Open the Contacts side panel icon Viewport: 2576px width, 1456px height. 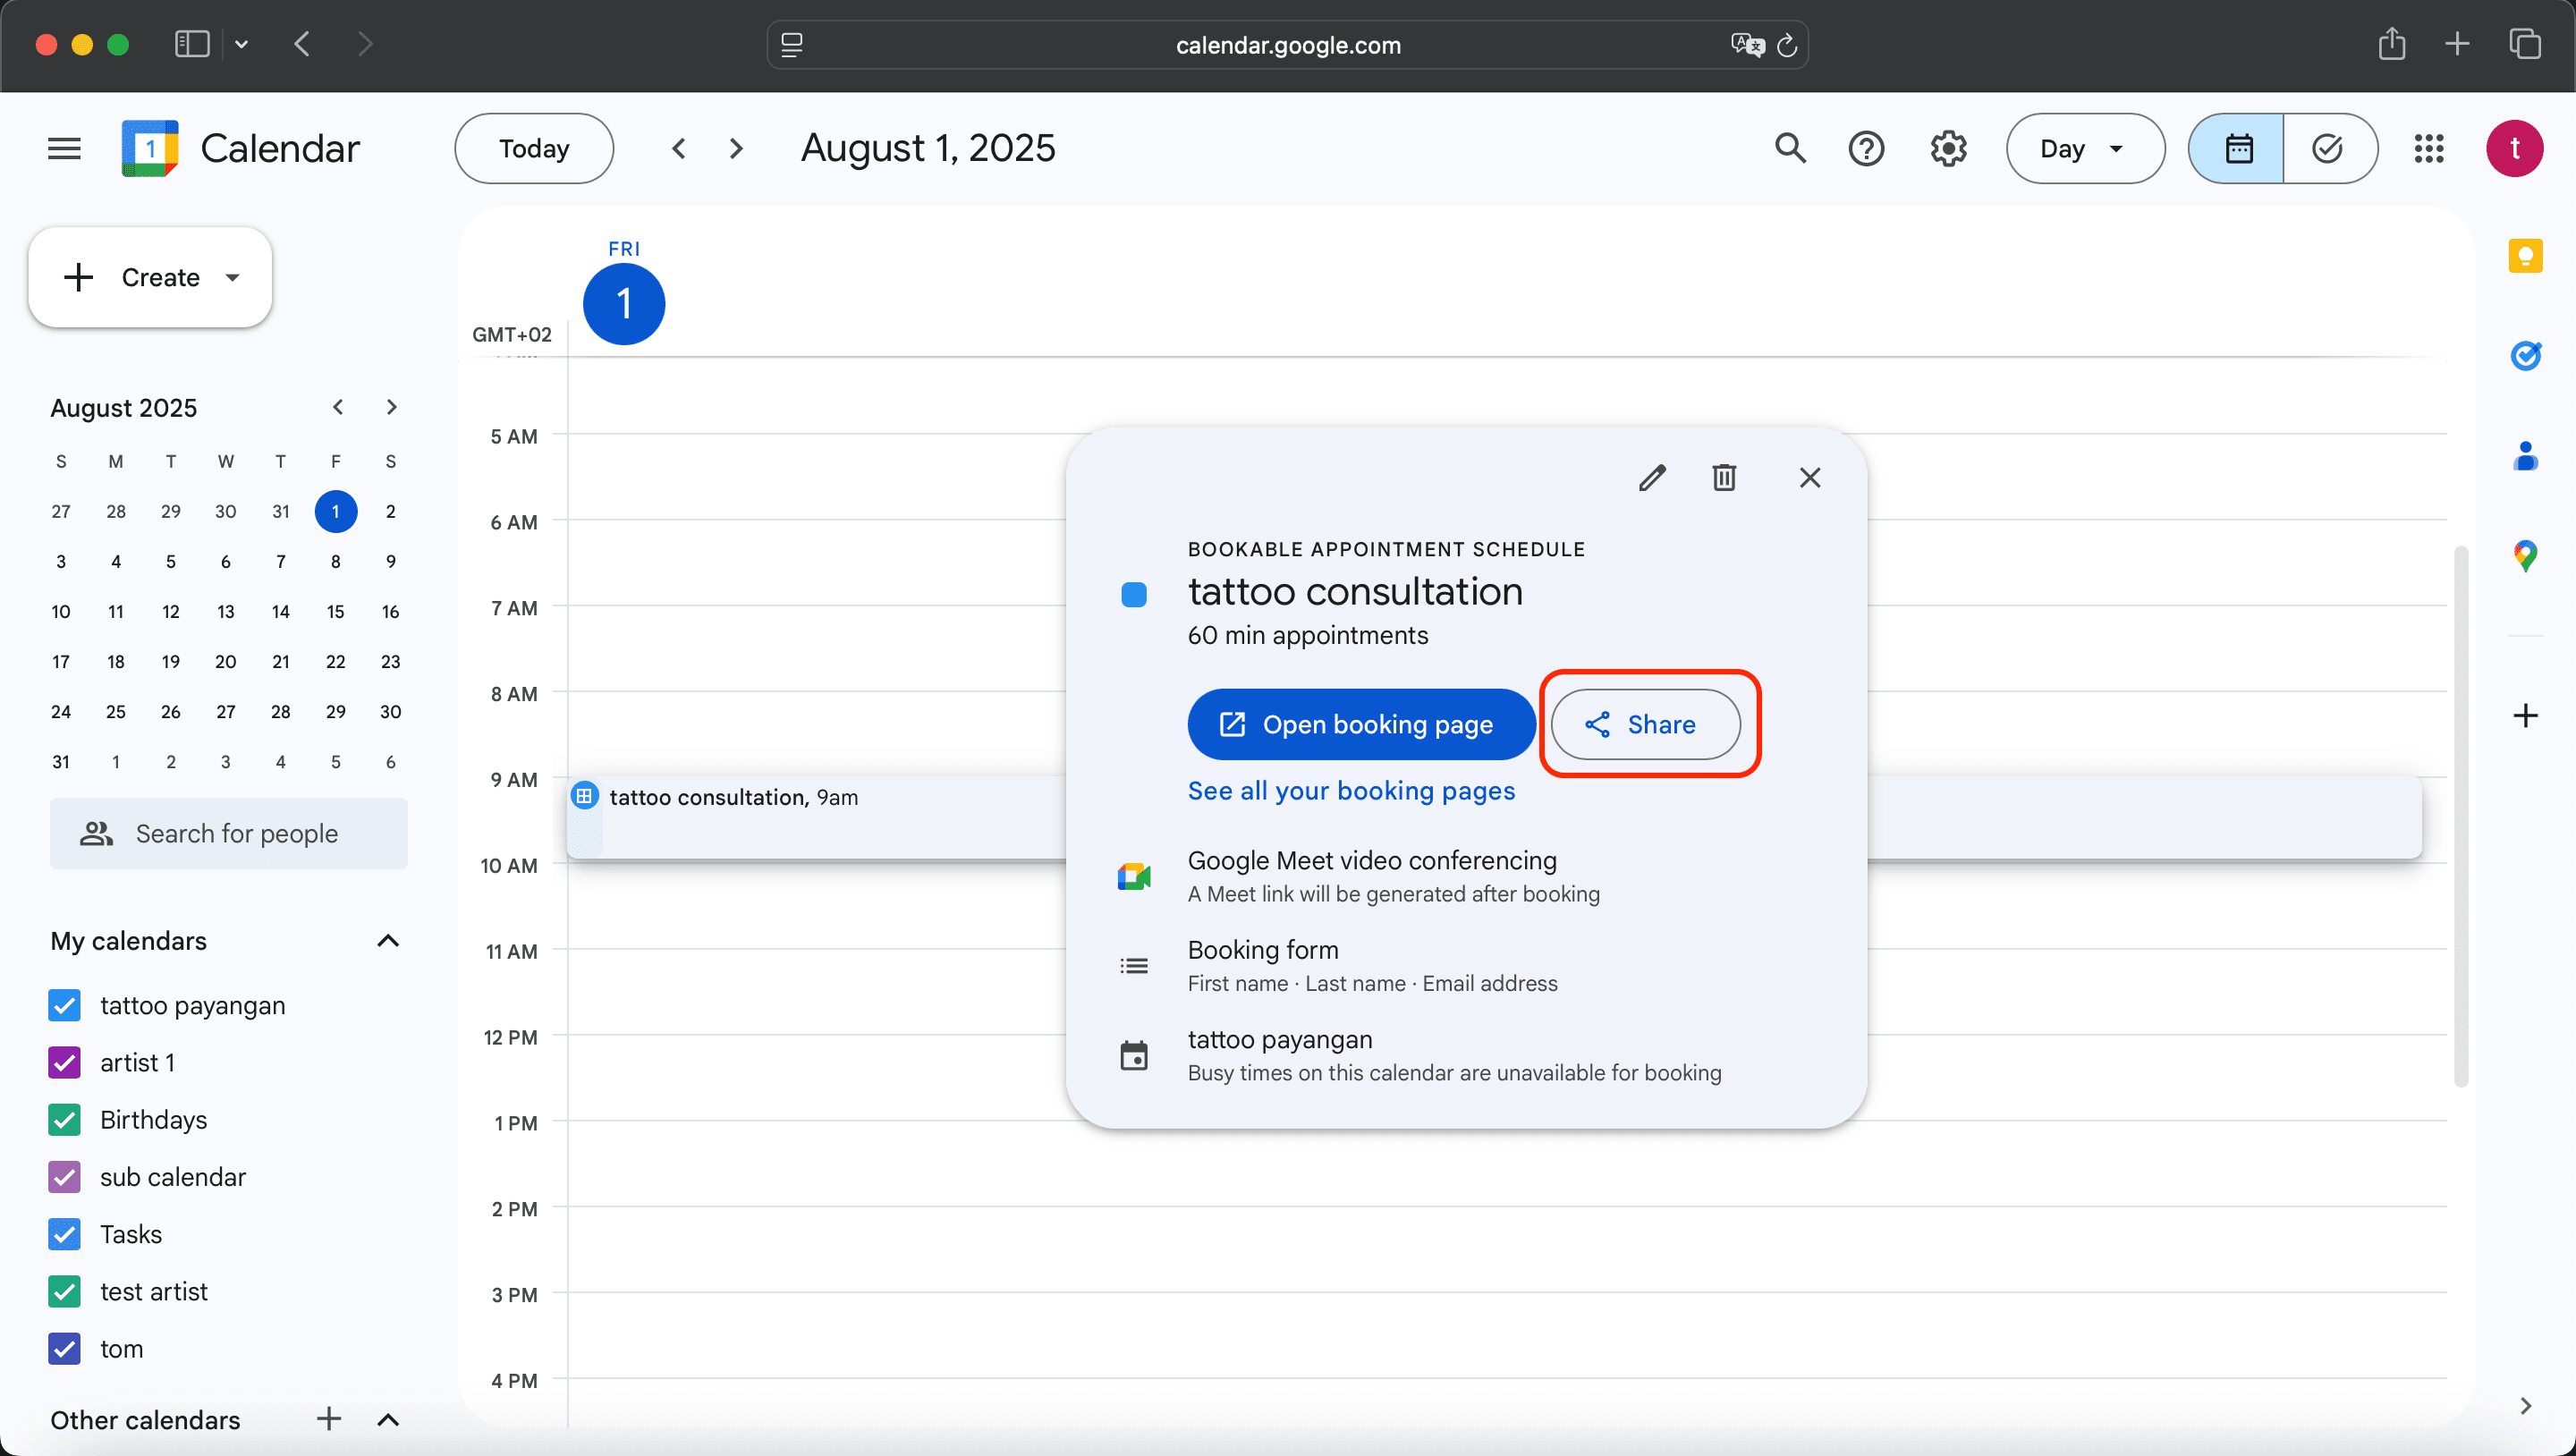(x=2525, y=456)
